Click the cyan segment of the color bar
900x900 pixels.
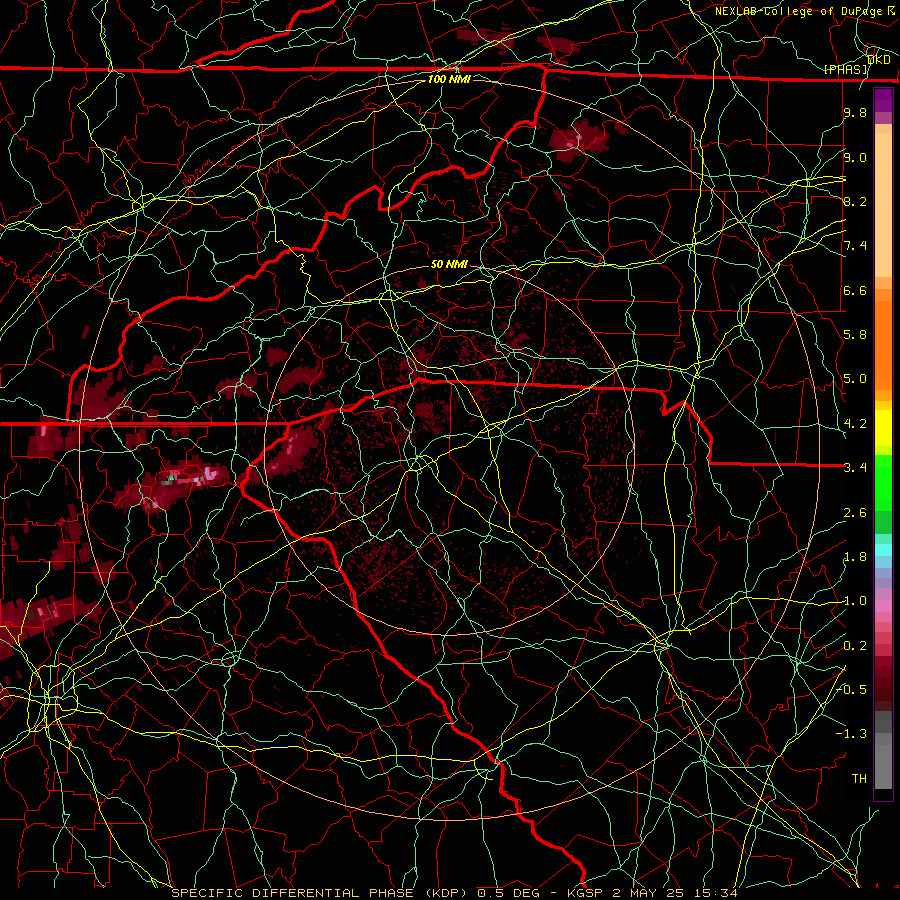point(883,549)
